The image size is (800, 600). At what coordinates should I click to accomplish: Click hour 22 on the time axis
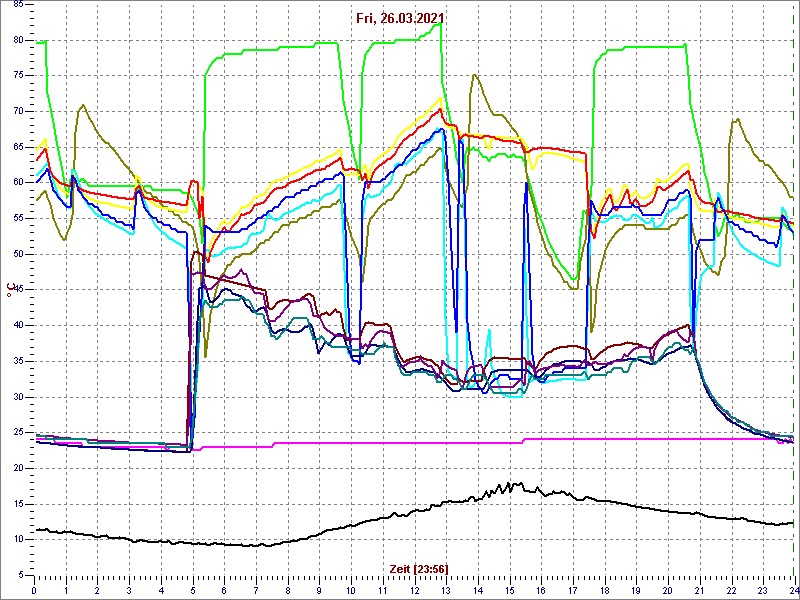click(730, 591)
